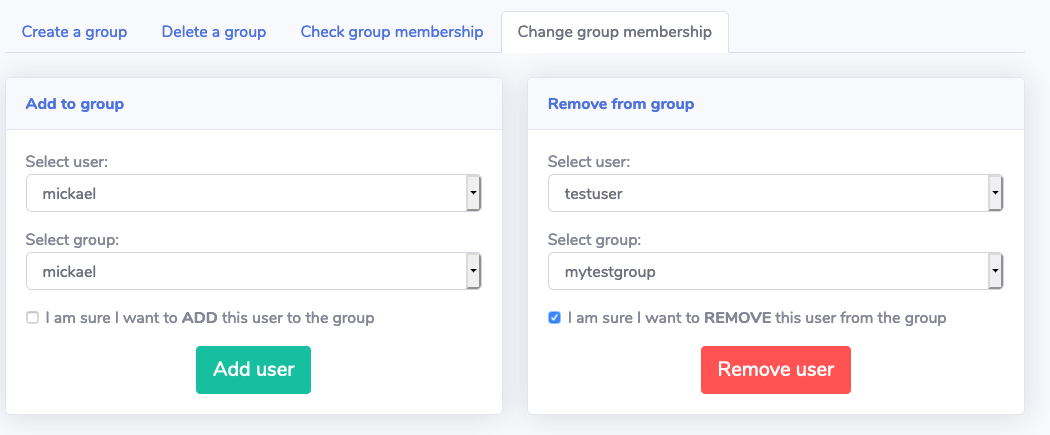This screenshot has height=435, width=1050.
Task: Click the green Add user button
Action: click(x=253, y=370)
